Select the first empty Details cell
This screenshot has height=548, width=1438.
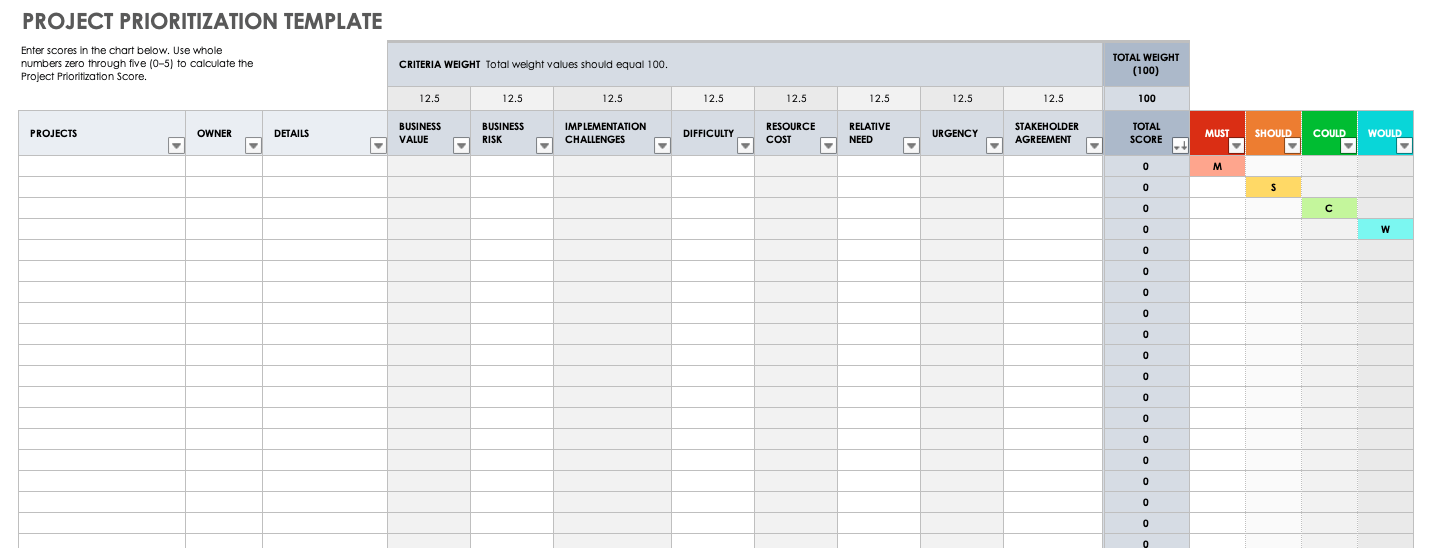point(325,167)
